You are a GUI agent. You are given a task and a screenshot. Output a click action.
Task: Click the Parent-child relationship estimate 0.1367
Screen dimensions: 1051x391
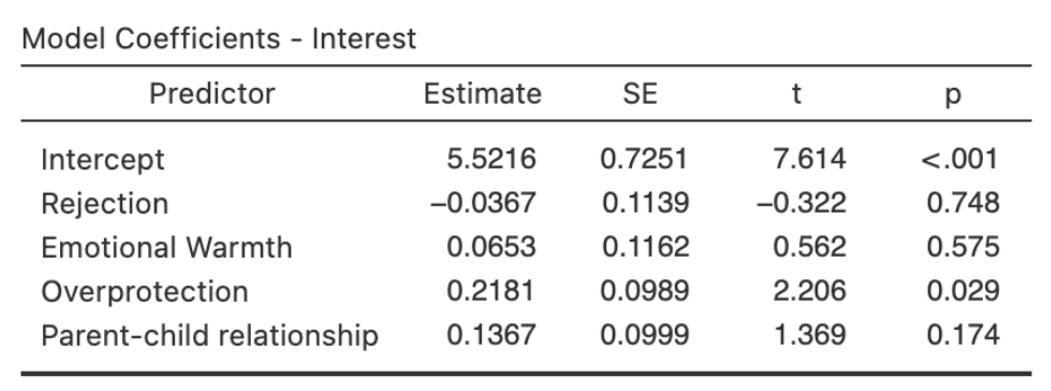pyautogui.click(x=491, y=335)
